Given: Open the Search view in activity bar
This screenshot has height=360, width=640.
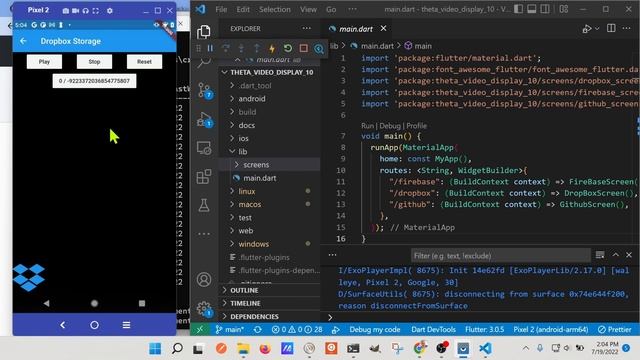Looking at the screenshot, I should click(204, 62).
